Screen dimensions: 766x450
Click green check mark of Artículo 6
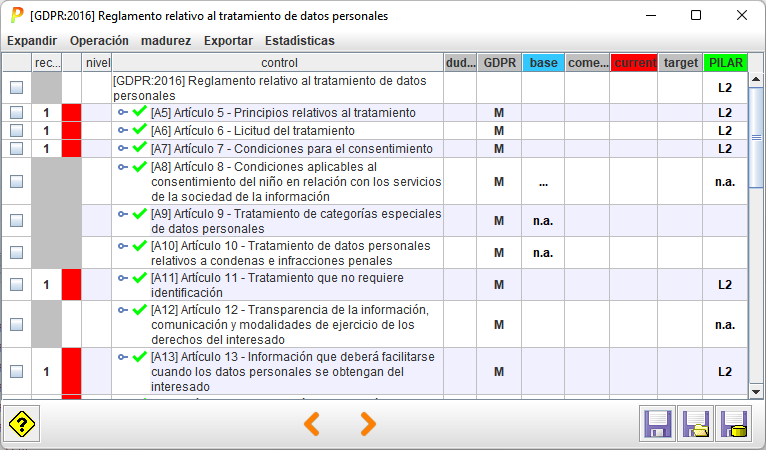[140, 129]
